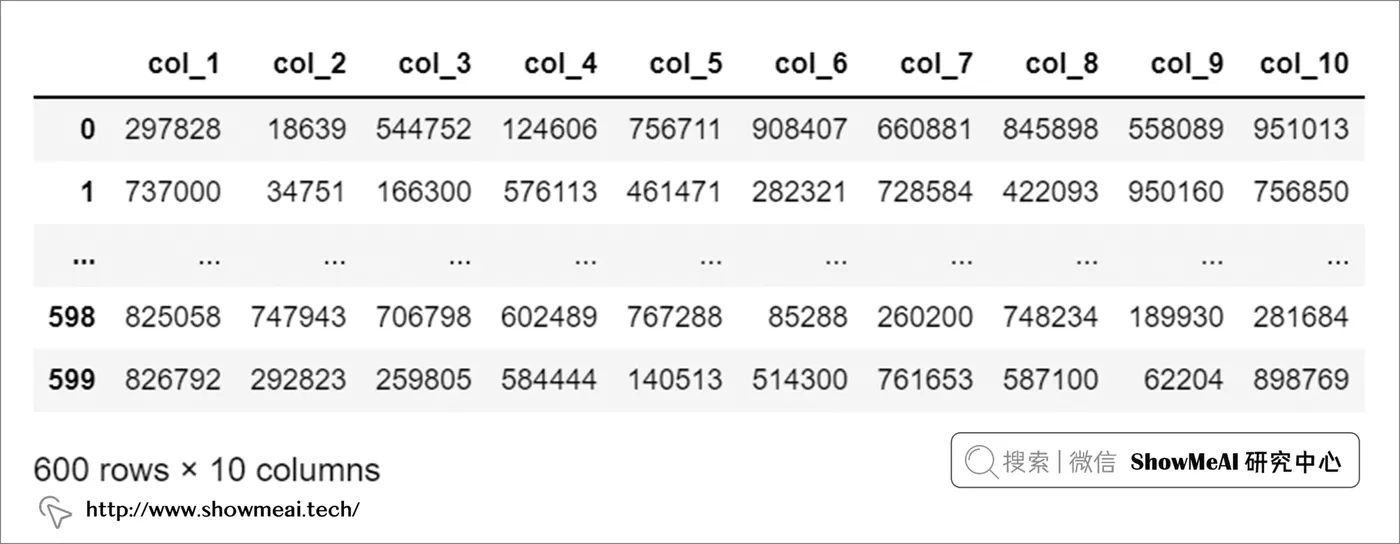This screenshot has height=544, width=1400.
Task: Click cell value 18639 in col_2
Action: pyautogui.click(x=307, y=129)
